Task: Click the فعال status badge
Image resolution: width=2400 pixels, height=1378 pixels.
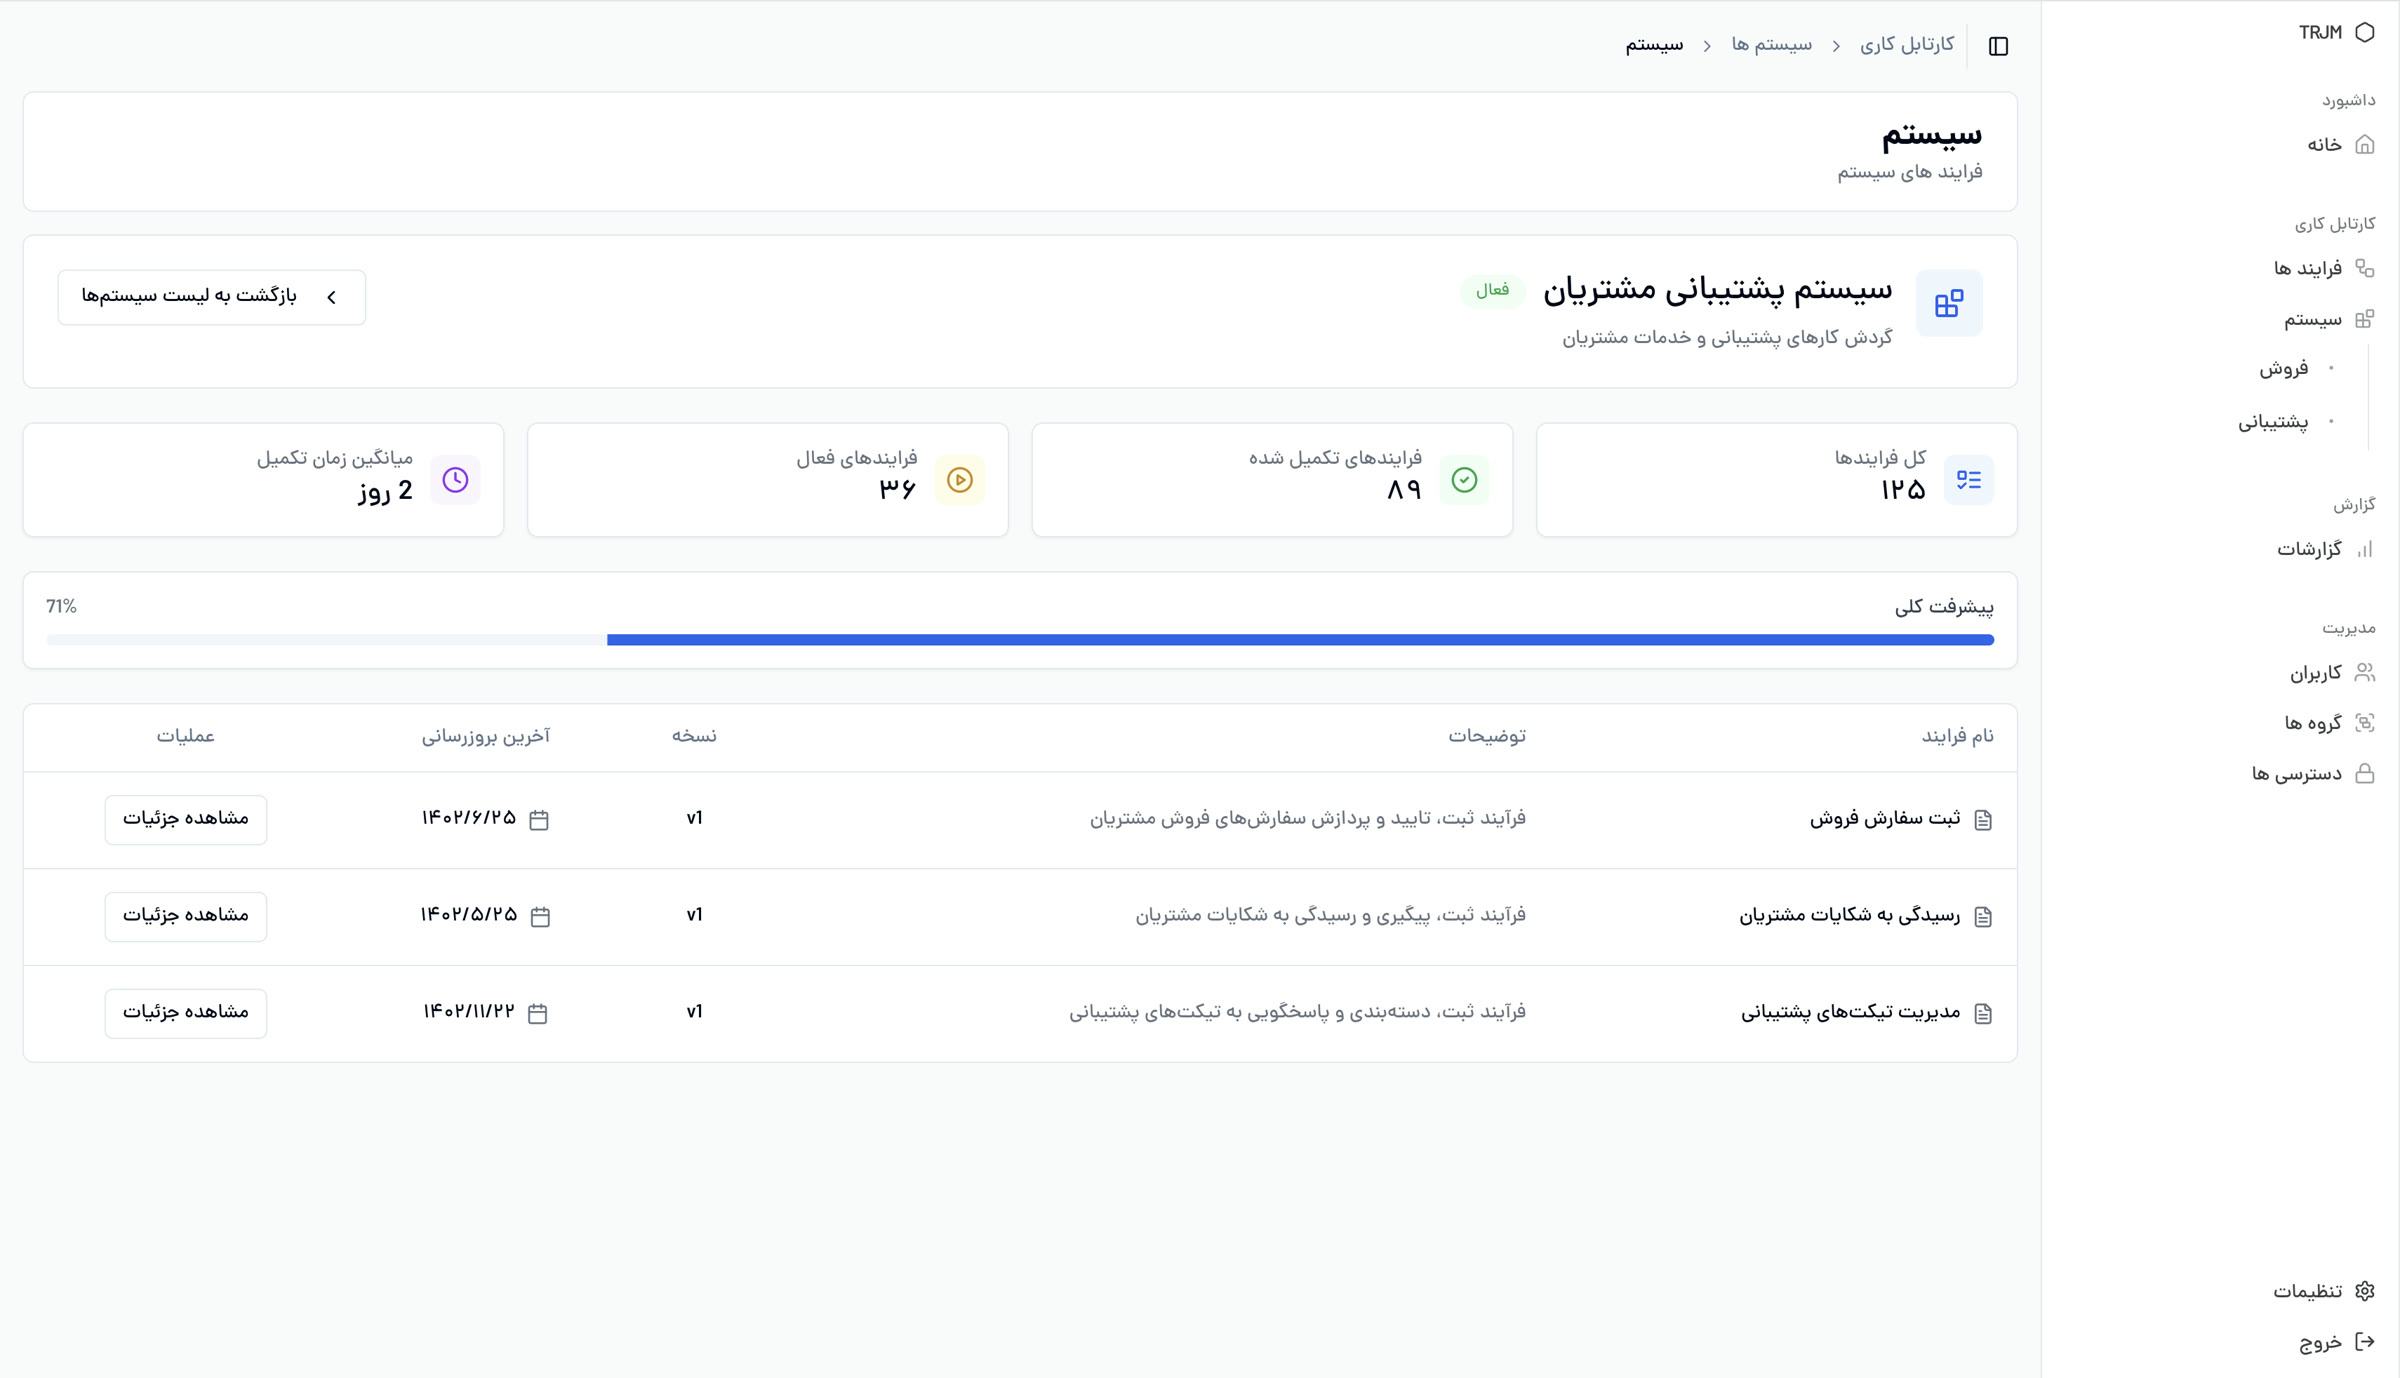Action: (x=1492, y=290)
